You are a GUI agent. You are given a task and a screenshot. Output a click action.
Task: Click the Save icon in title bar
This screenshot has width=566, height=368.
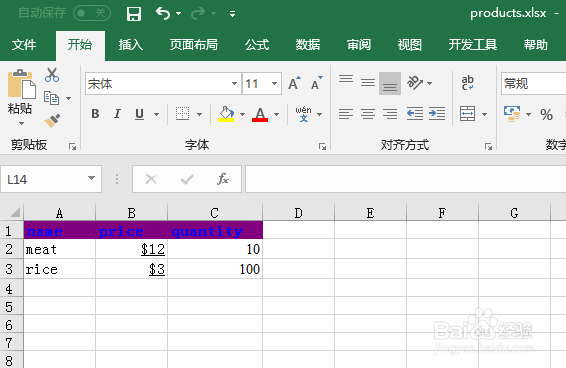tap(134, 14)
